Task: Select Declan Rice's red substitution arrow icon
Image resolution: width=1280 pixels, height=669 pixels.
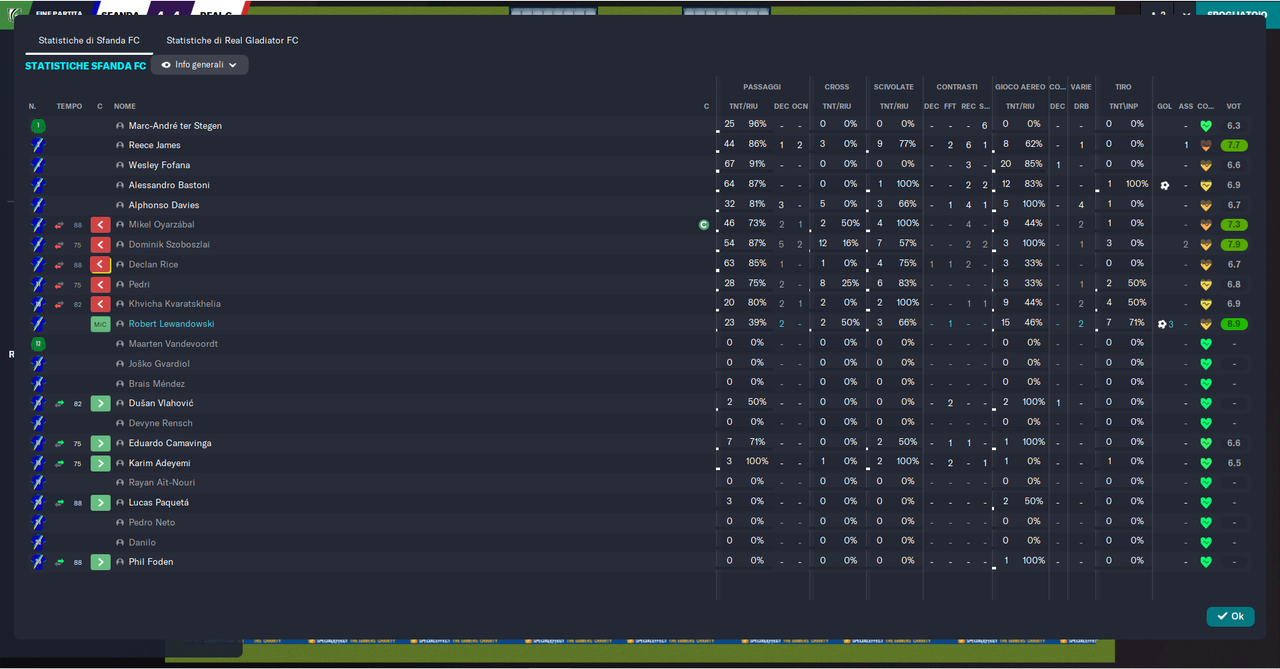Action: point(100,265)
